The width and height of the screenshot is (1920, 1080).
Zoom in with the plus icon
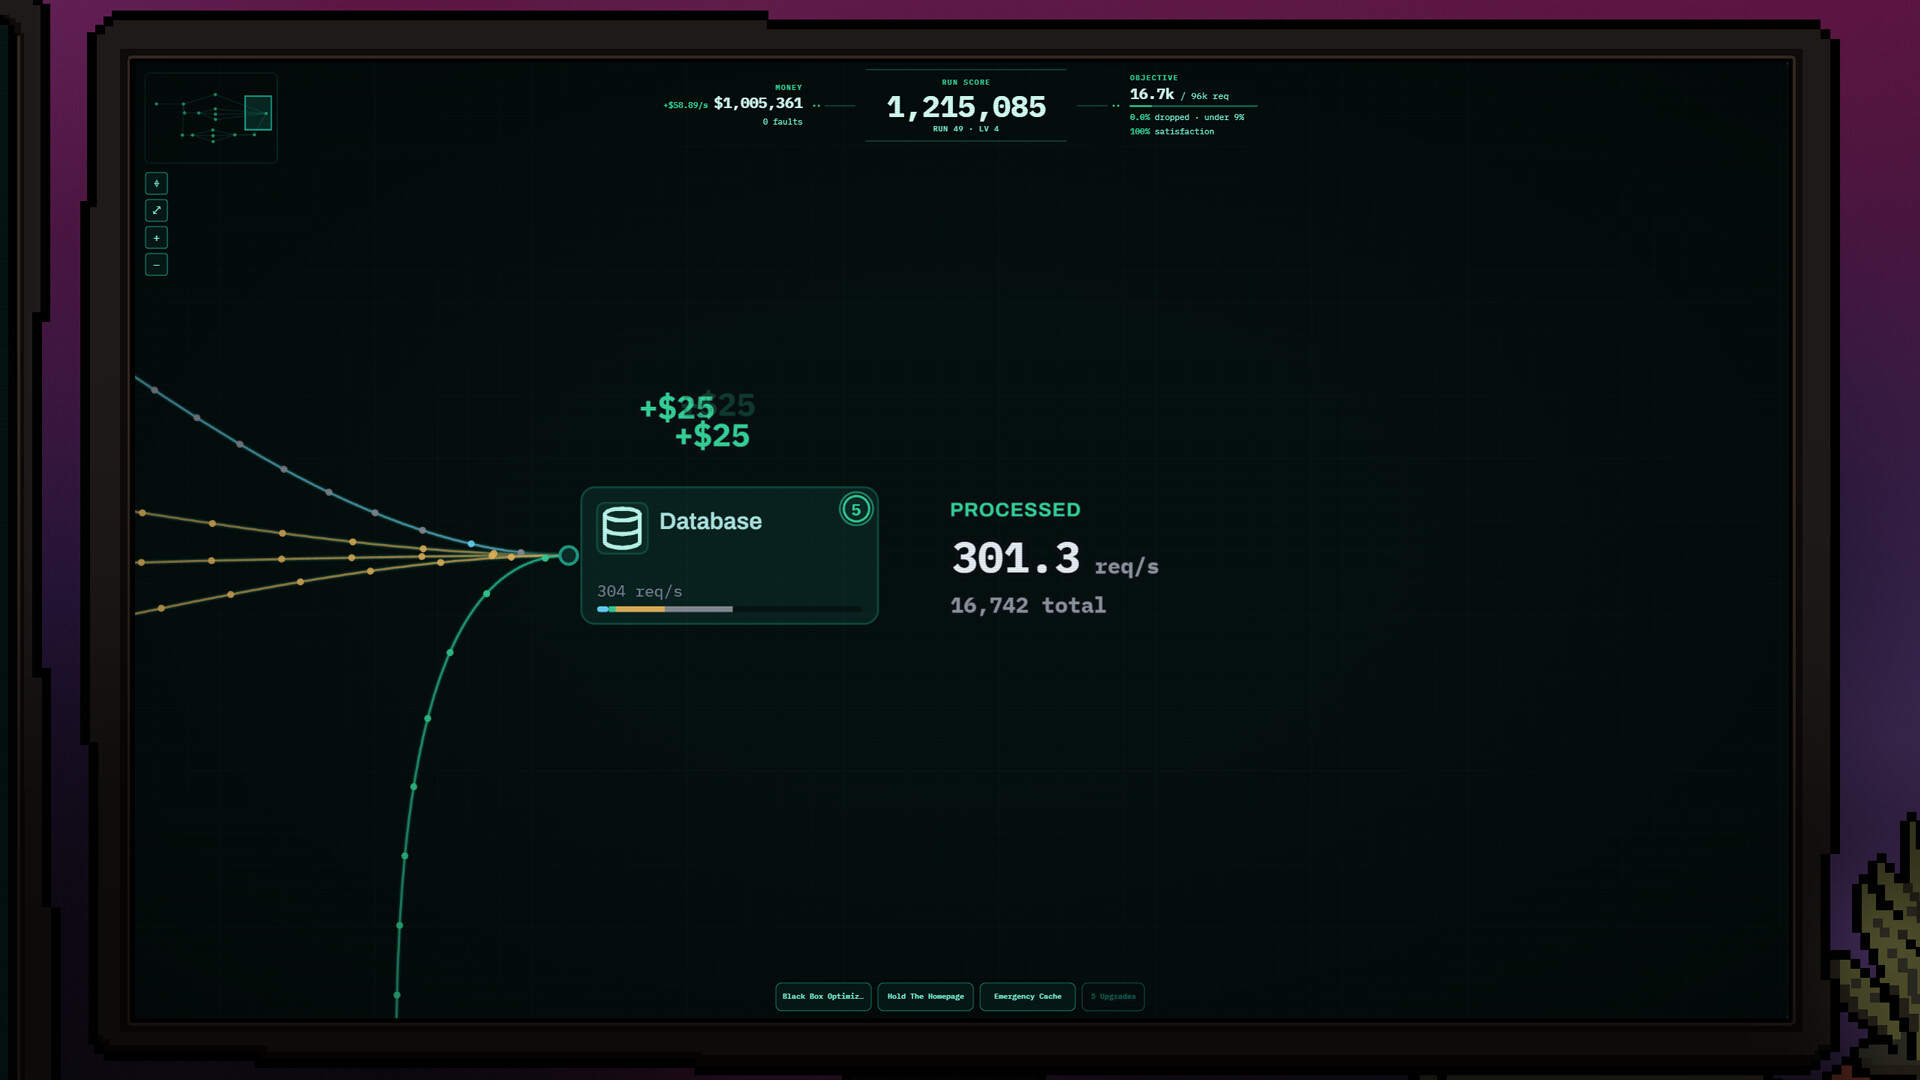[x=156, y=237]
